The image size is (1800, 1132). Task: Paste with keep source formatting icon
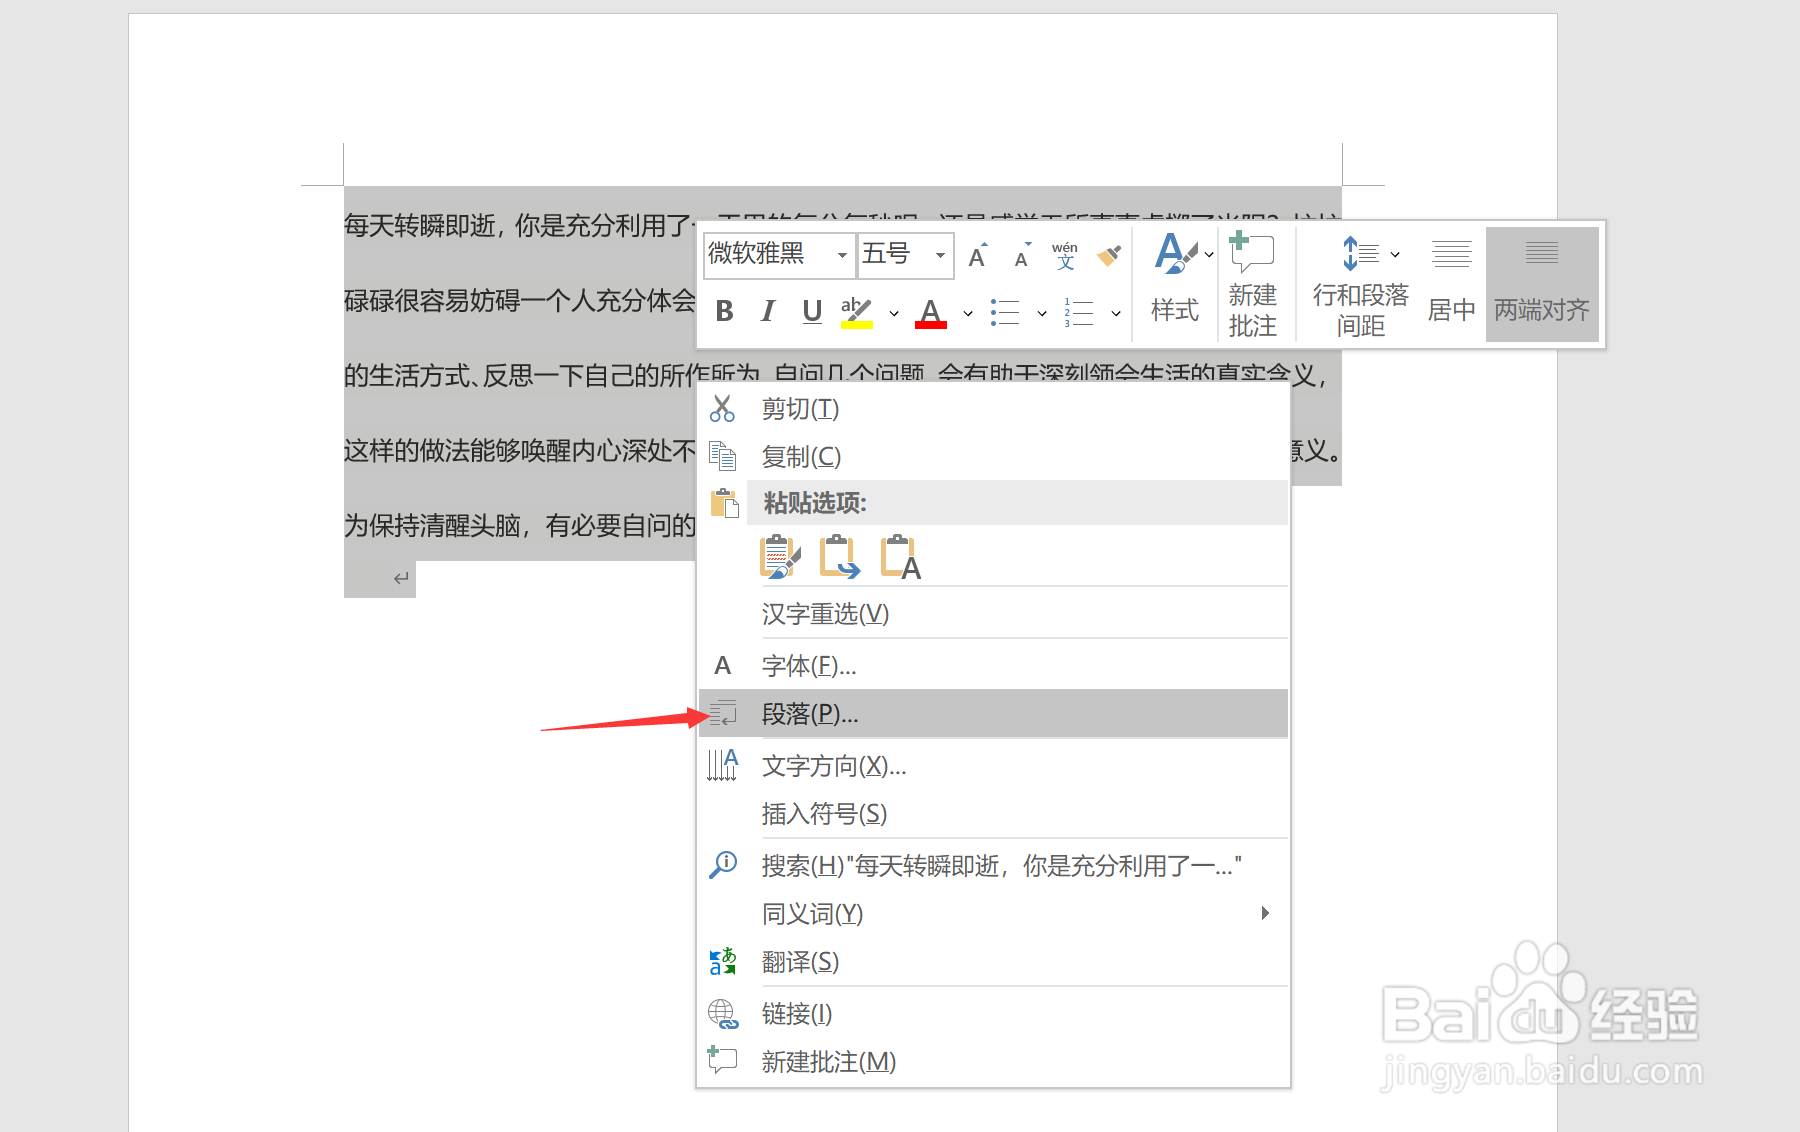coord(780,557)
